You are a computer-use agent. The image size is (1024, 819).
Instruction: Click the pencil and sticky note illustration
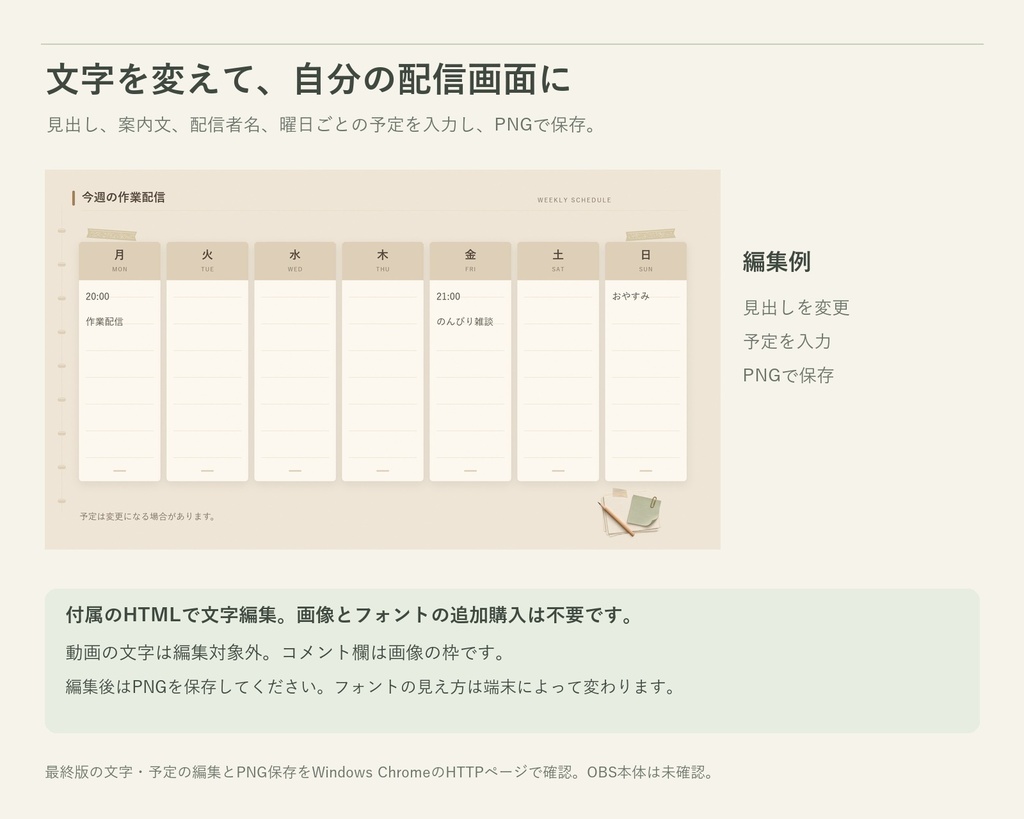(630, 512)
